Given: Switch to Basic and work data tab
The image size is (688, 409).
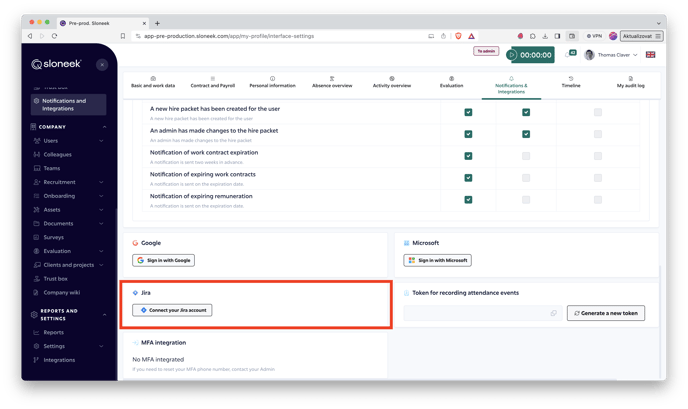Looking at the screenshot, I should point(153,83).
